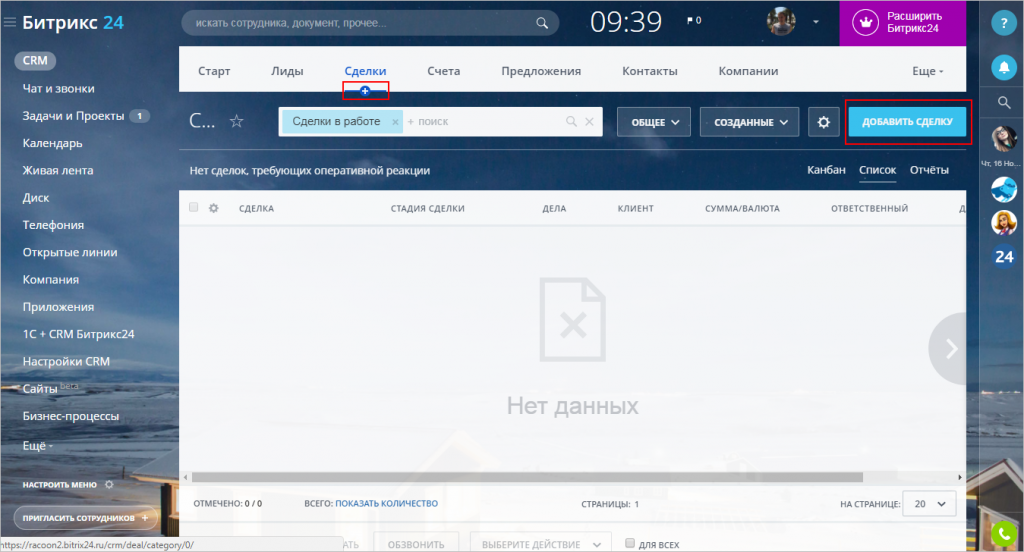
Task: Toggle the select-all checkbox in table header
Action: coord(194,208)
